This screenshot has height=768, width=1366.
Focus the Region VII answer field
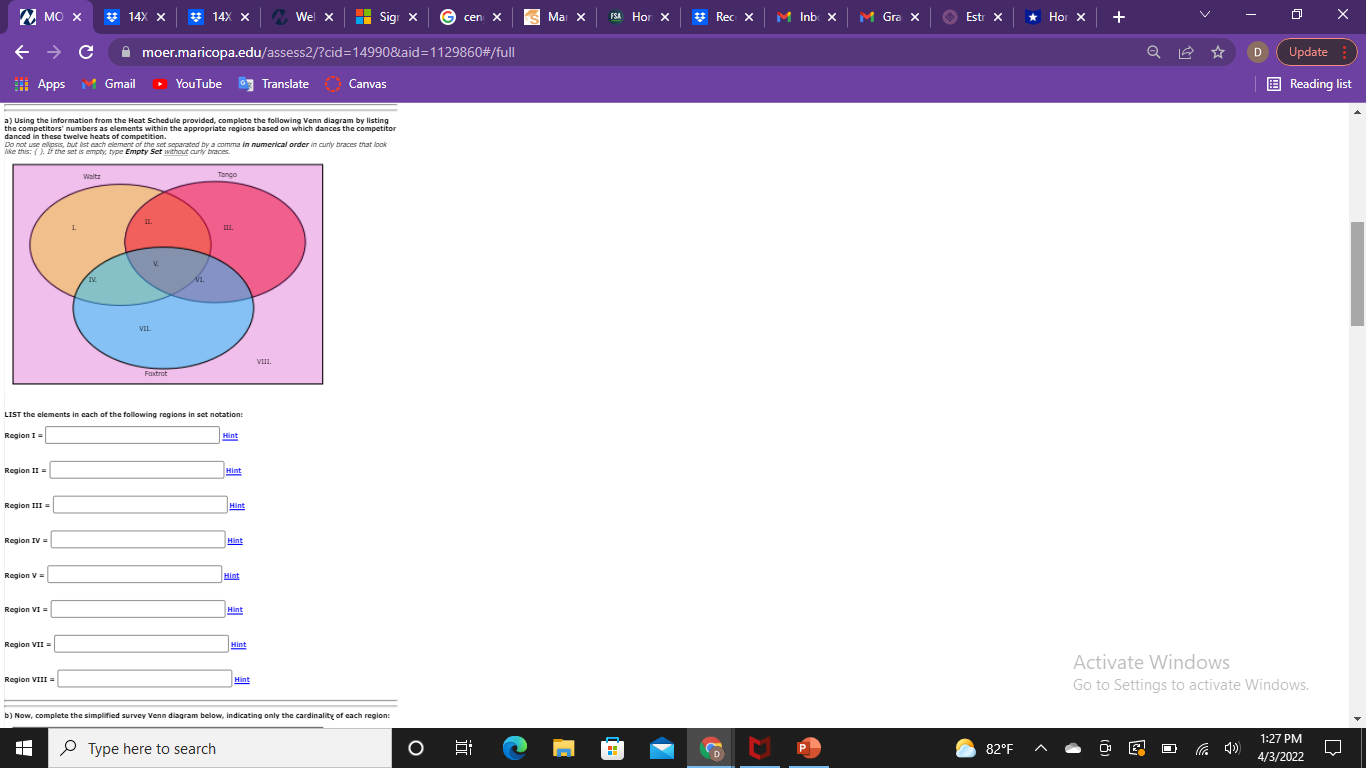click(142, 644)
